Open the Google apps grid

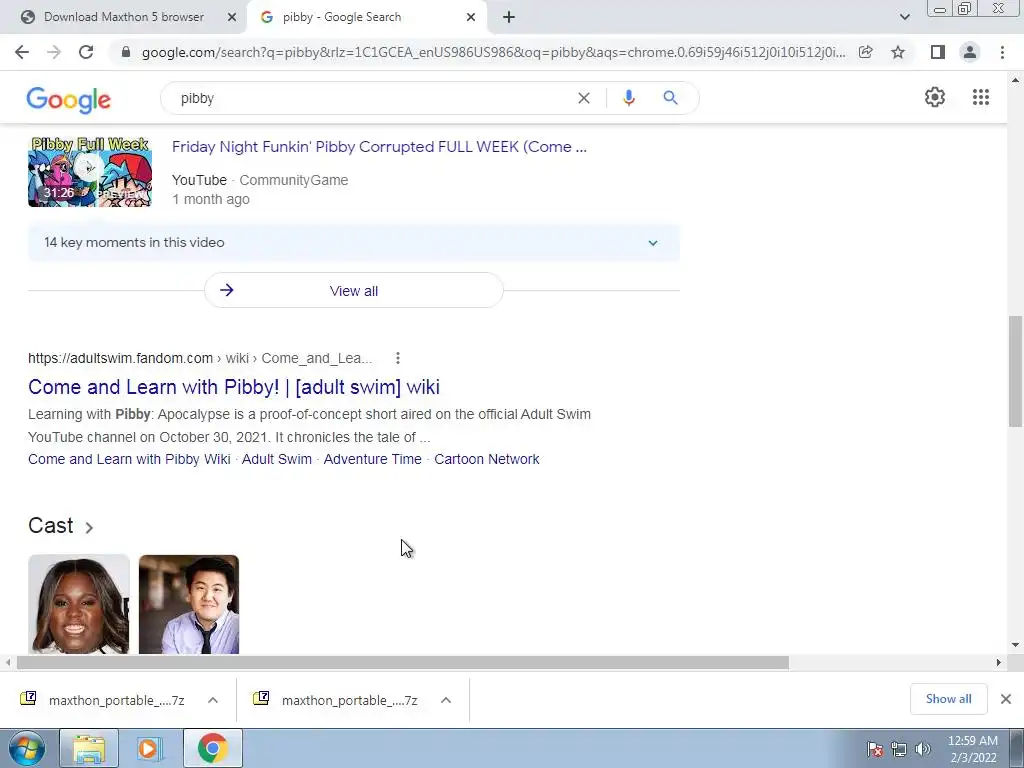(x=980, y=97)
